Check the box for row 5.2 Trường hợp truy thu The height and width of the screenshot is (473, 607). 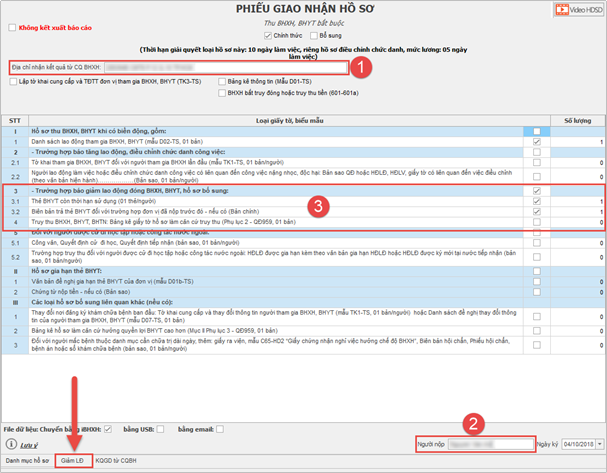click(x=537, y=257)
